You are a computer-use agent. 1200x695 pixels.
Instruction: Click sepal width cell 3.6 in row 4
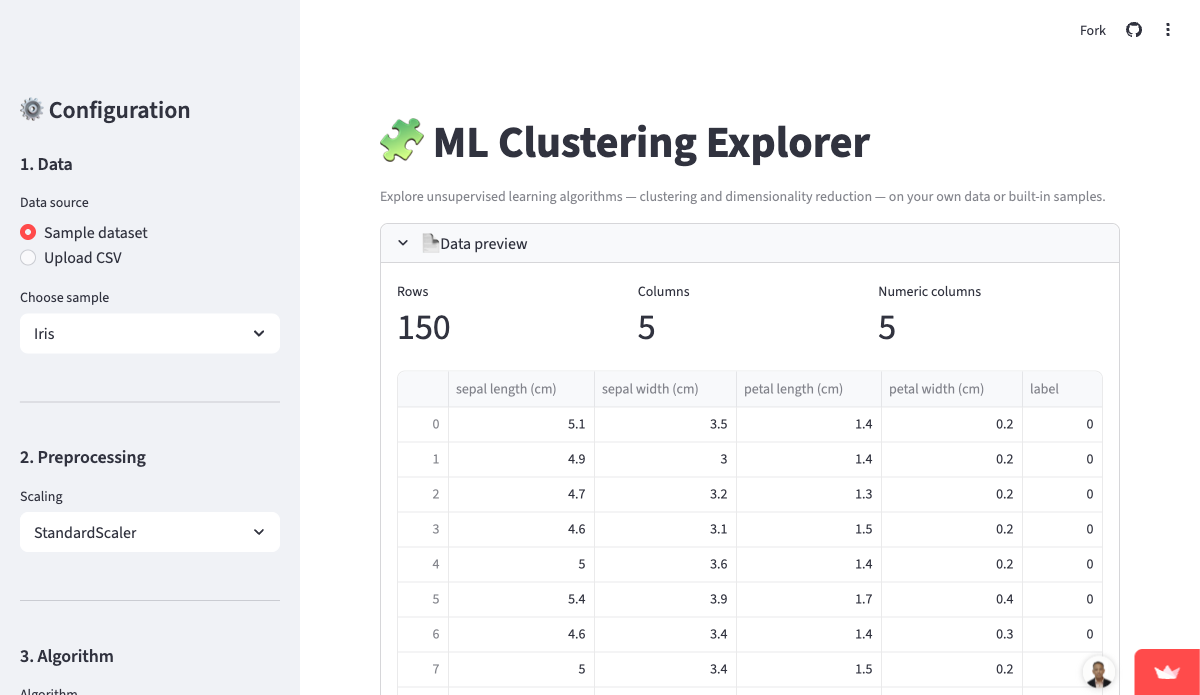pyautogui.click(x=665, y=564)
